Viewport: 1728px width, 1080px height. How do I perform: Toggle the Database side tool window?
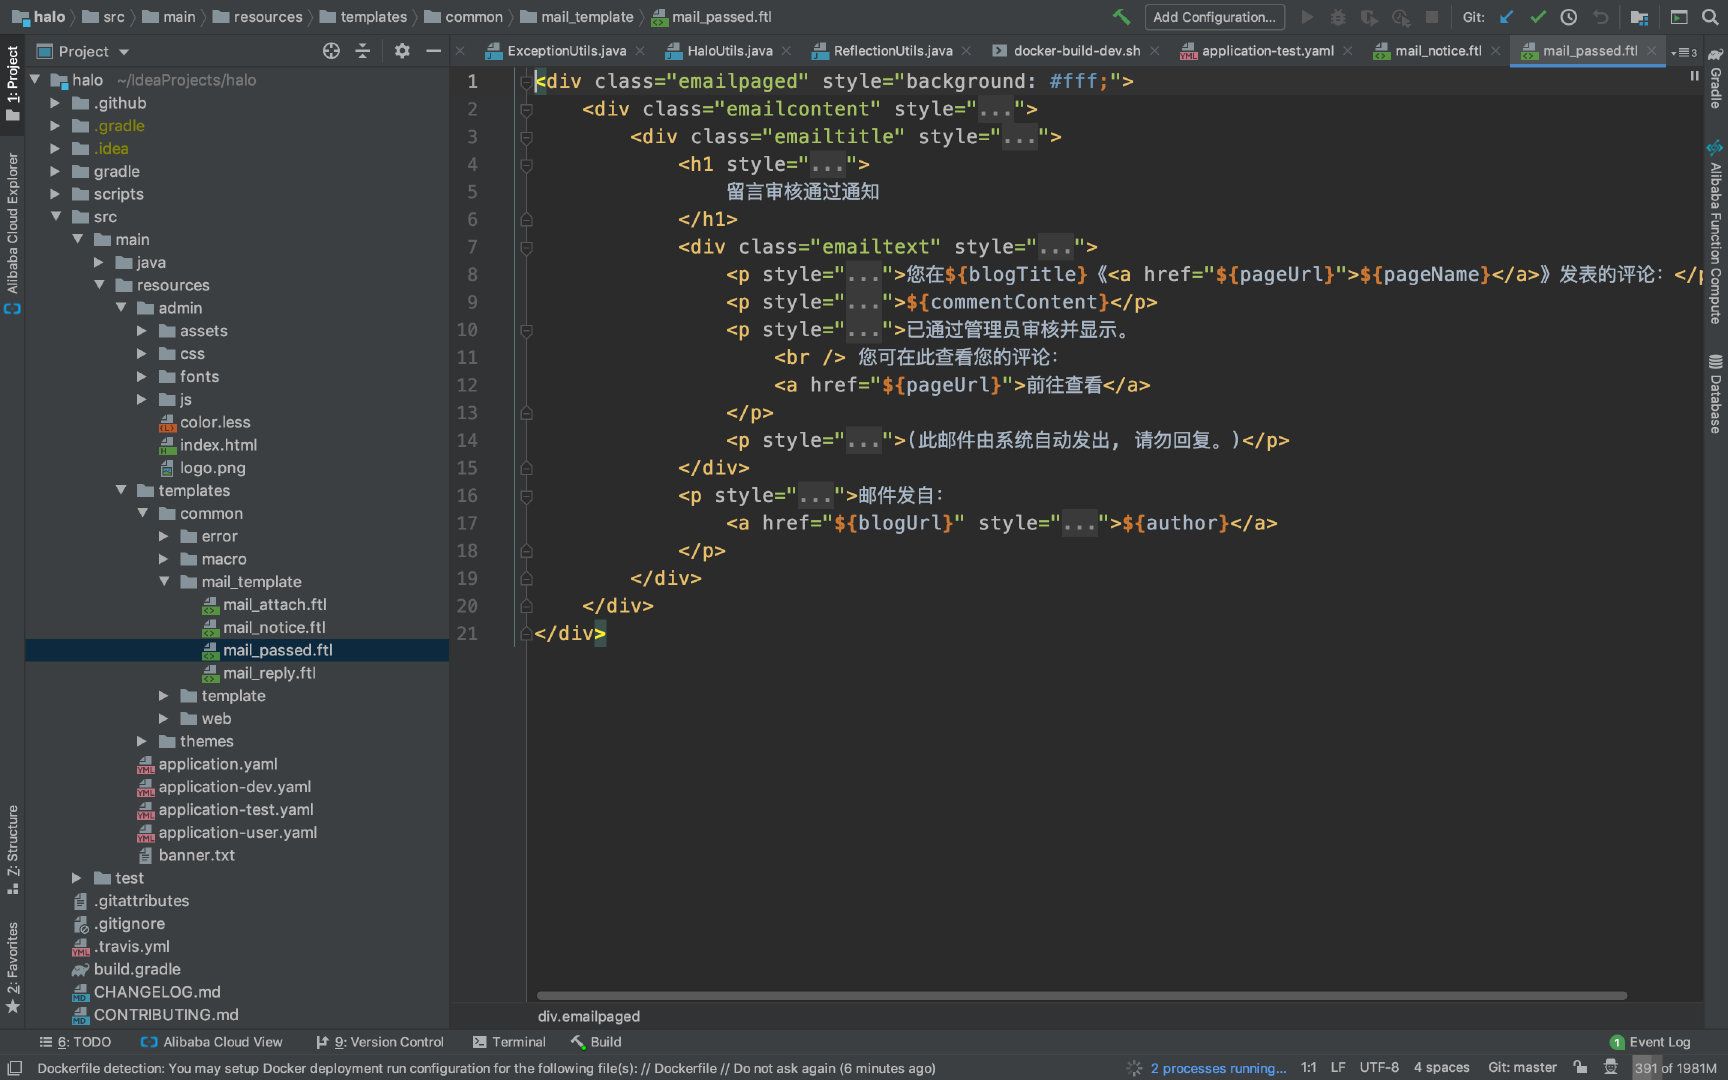point(1715,393)
